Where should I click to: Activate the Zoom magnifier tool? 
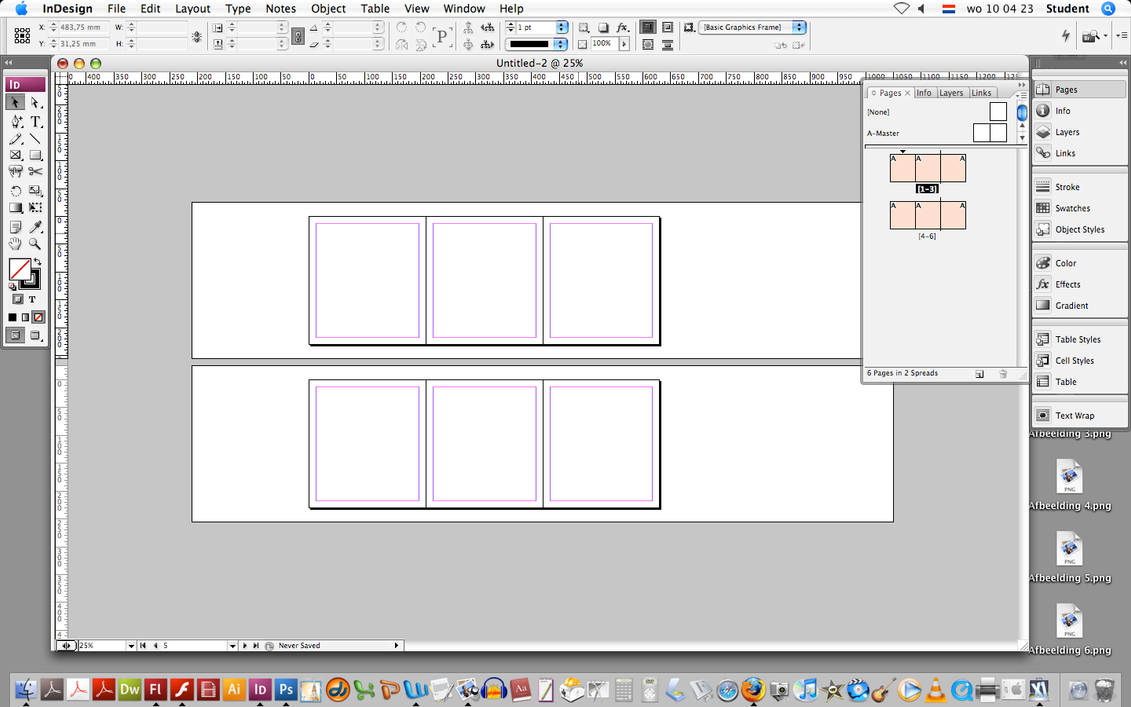coord(36,244)
